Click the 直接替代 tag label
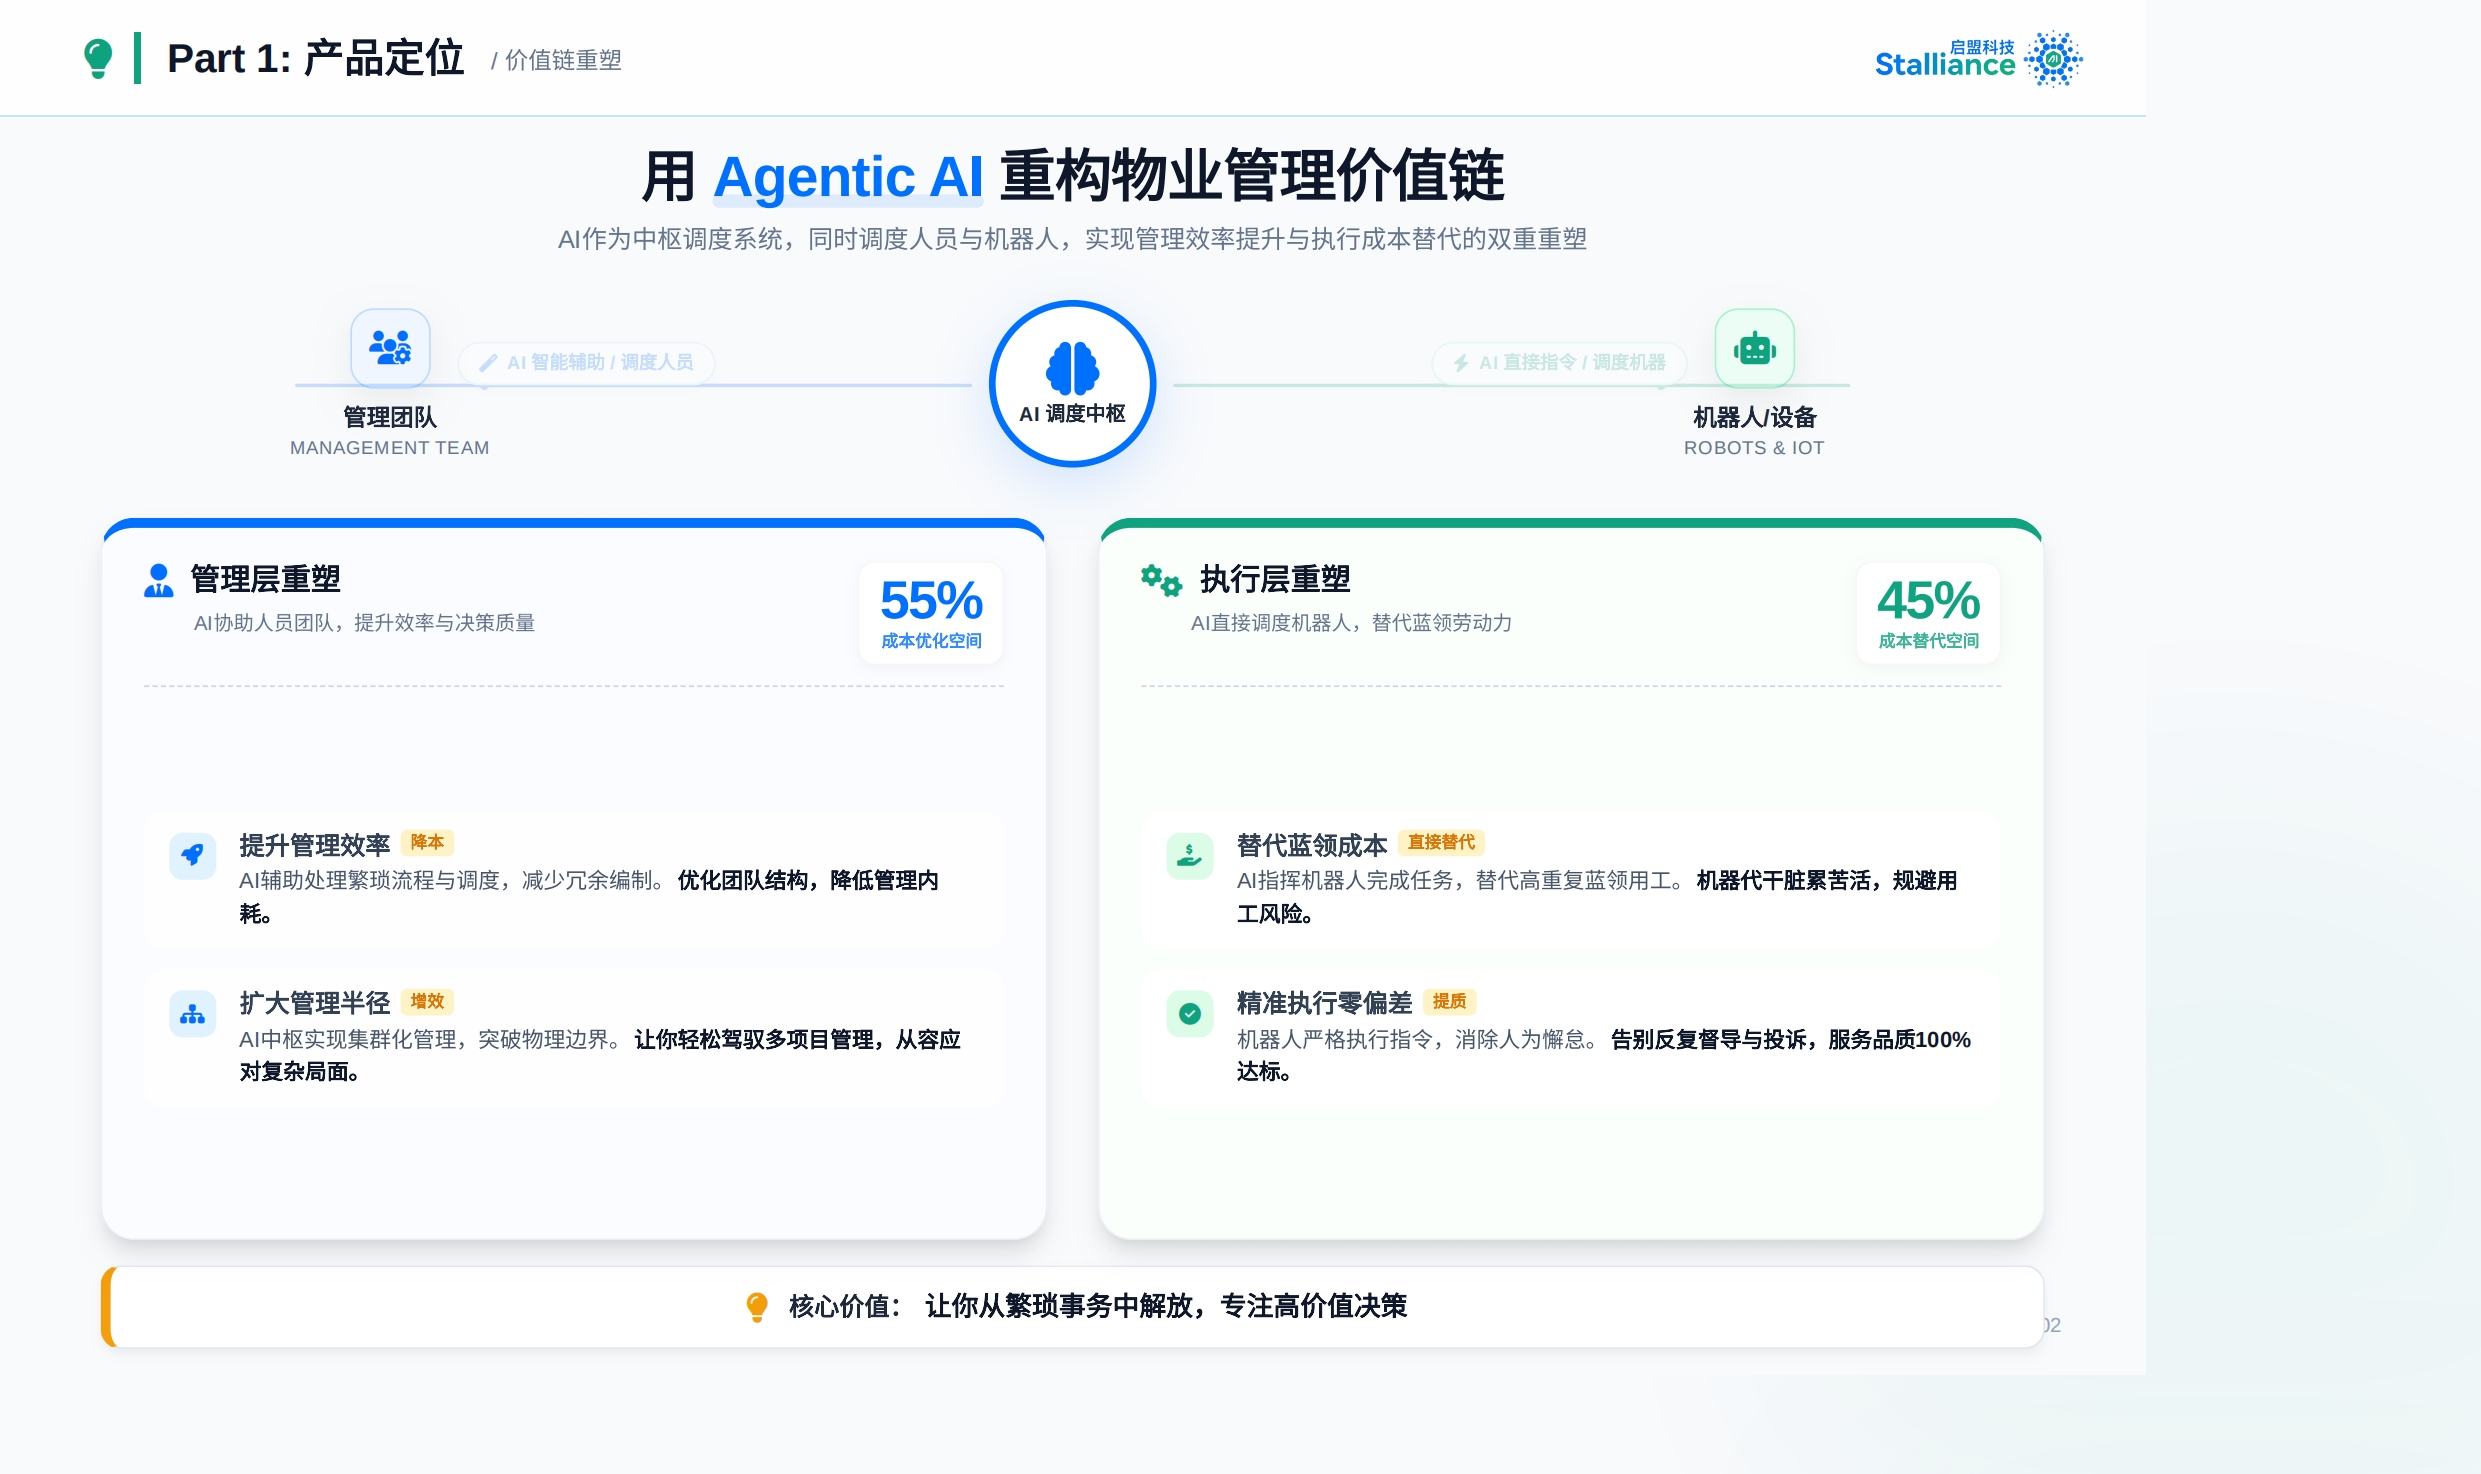Screen dimensions: 2481x1474 click(x=1440, y=842)
